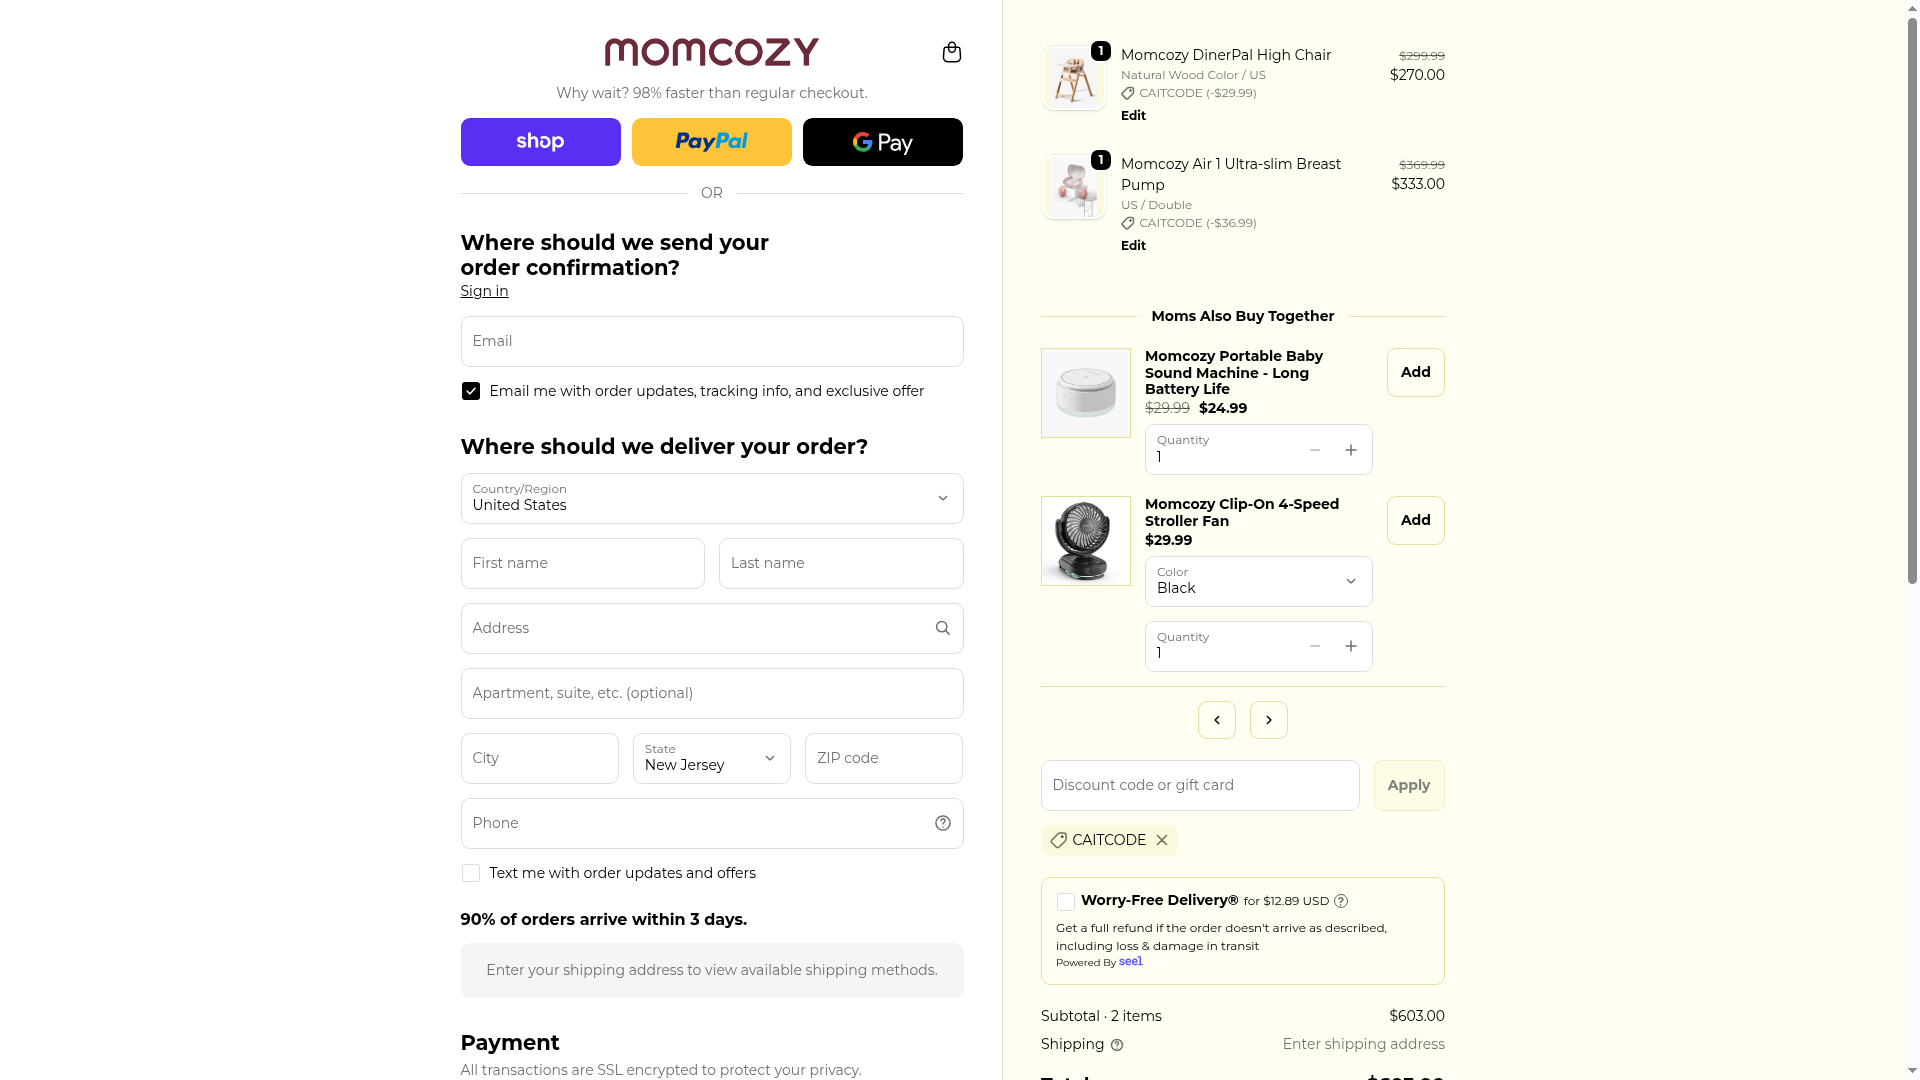Click the address search magnifier icon
Viewport: 1920px width, 1080px height.
(942, 628)
